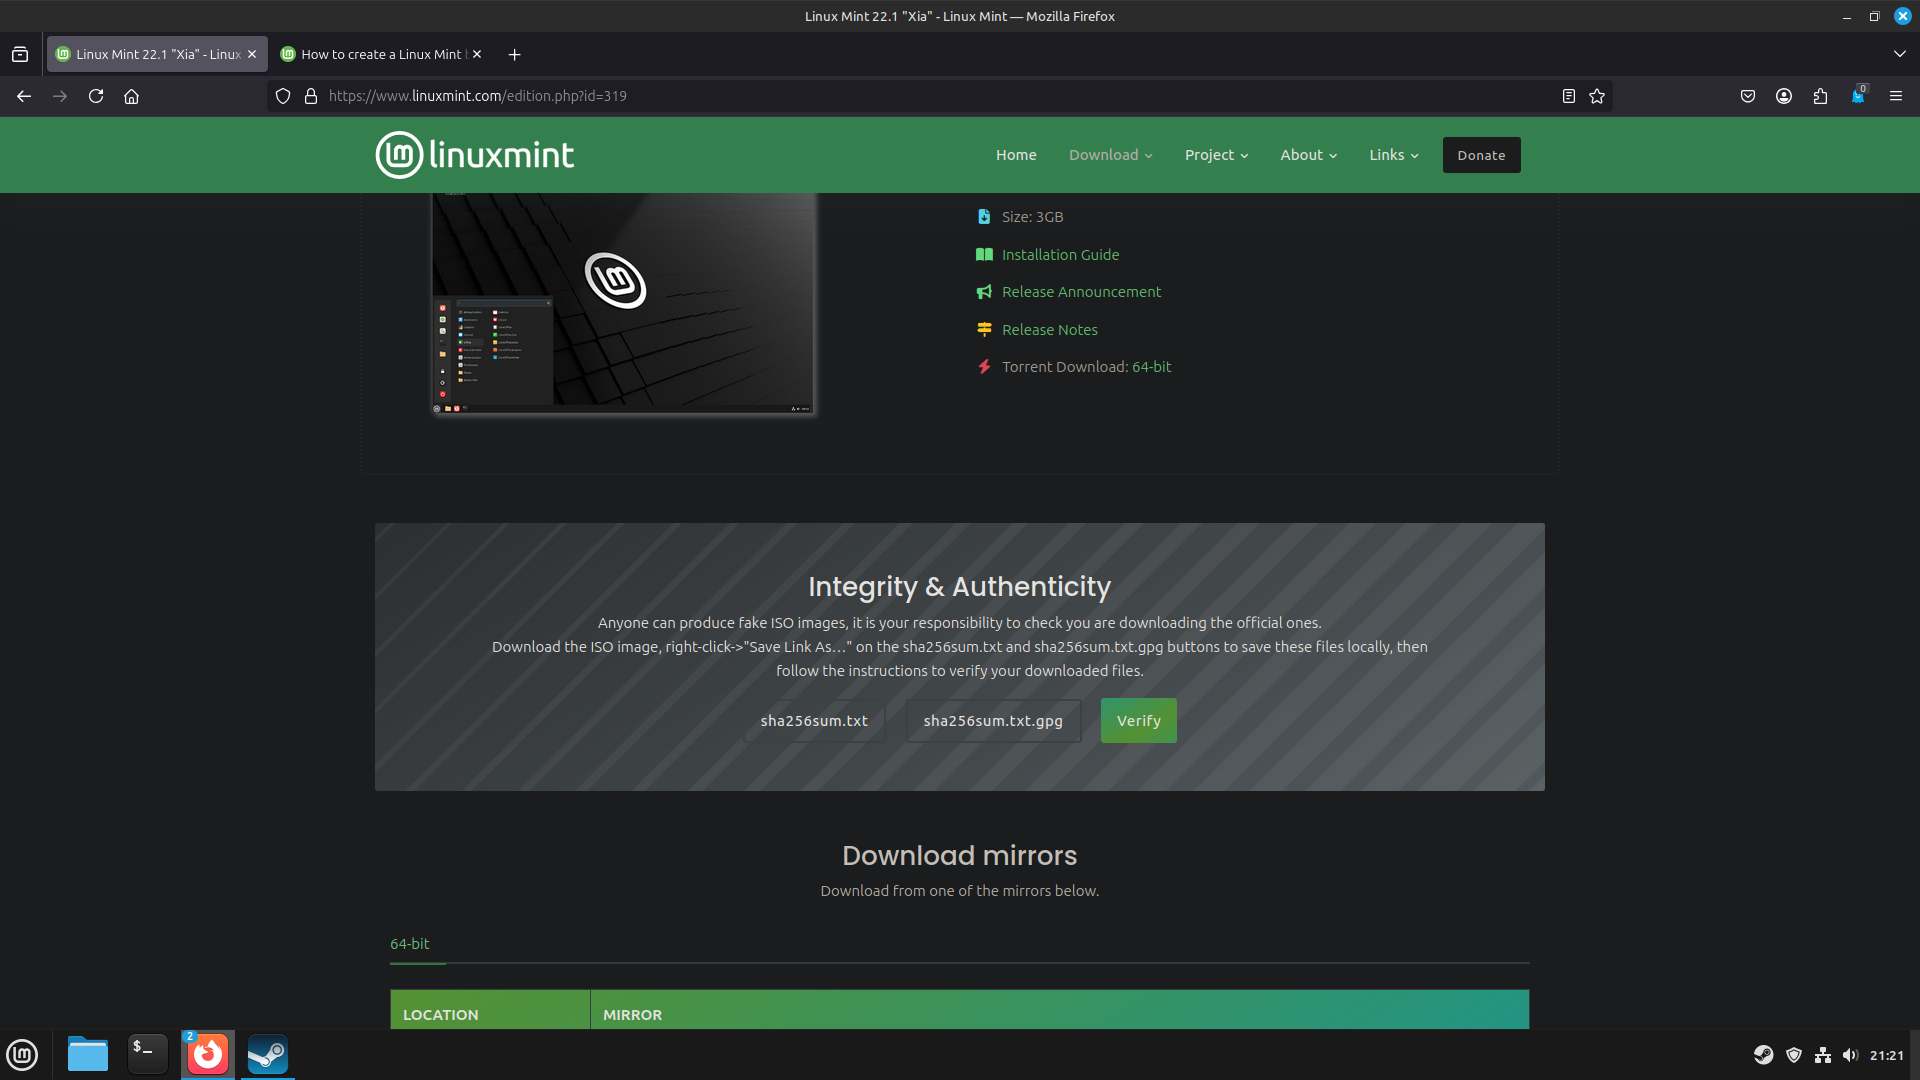This screenshot has width=1920, height=1080.
Task: Bookmark this page with star icon
Action: 1597,96
